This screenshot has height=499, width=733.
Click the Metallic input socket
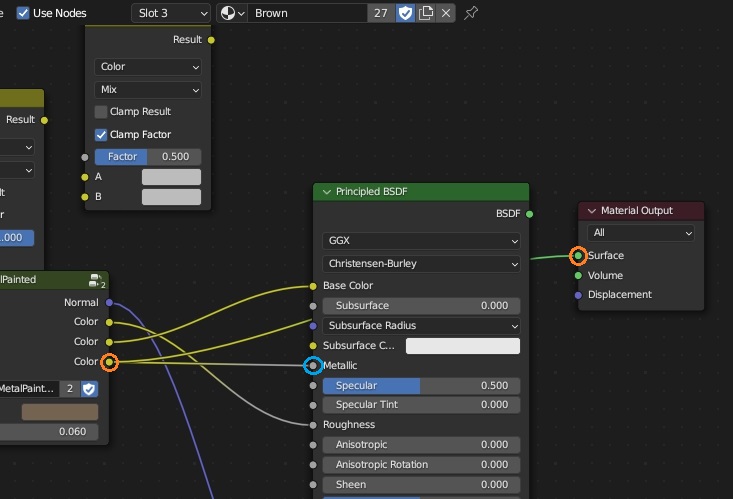click(x=313, y=365)
